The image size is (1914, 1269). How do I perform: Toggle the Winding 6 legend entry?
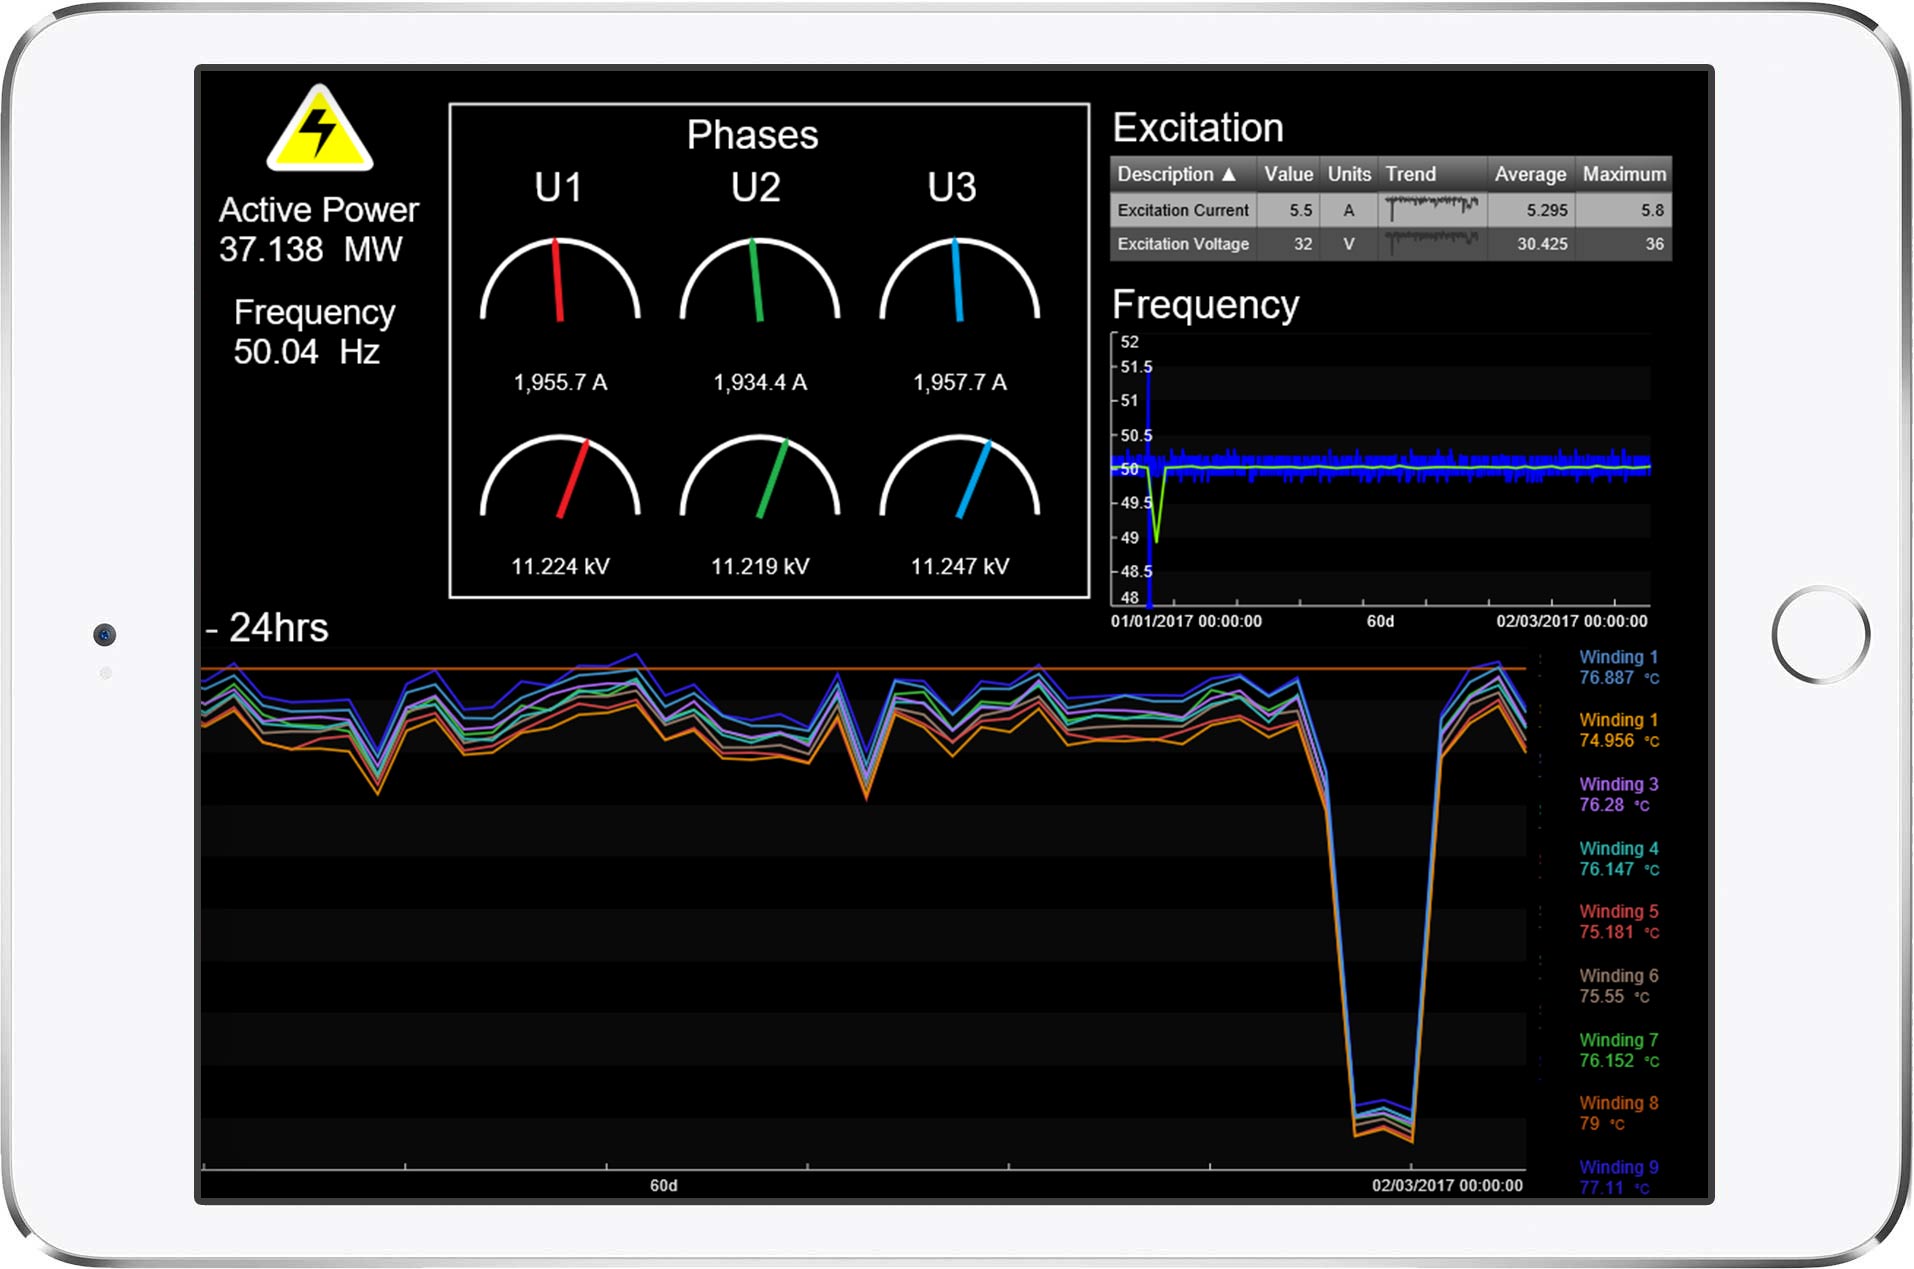pos(1619,985)
